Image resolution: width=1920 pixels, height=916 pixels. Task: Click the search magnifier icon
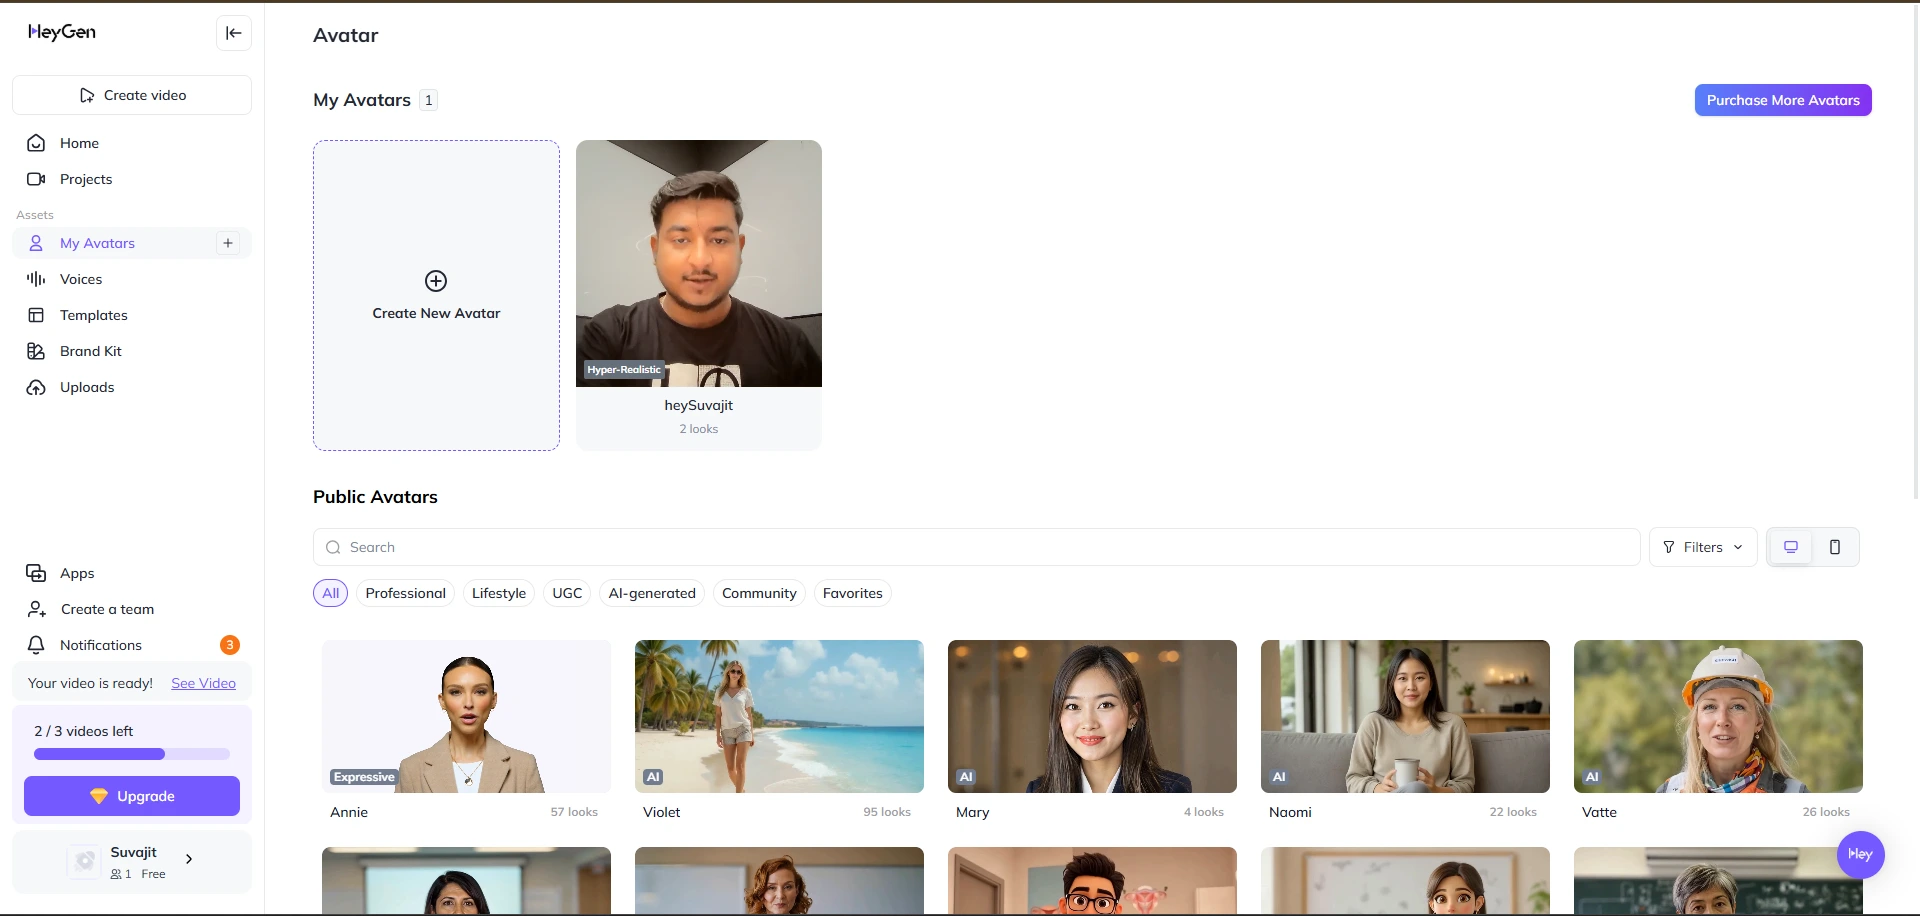333,547
